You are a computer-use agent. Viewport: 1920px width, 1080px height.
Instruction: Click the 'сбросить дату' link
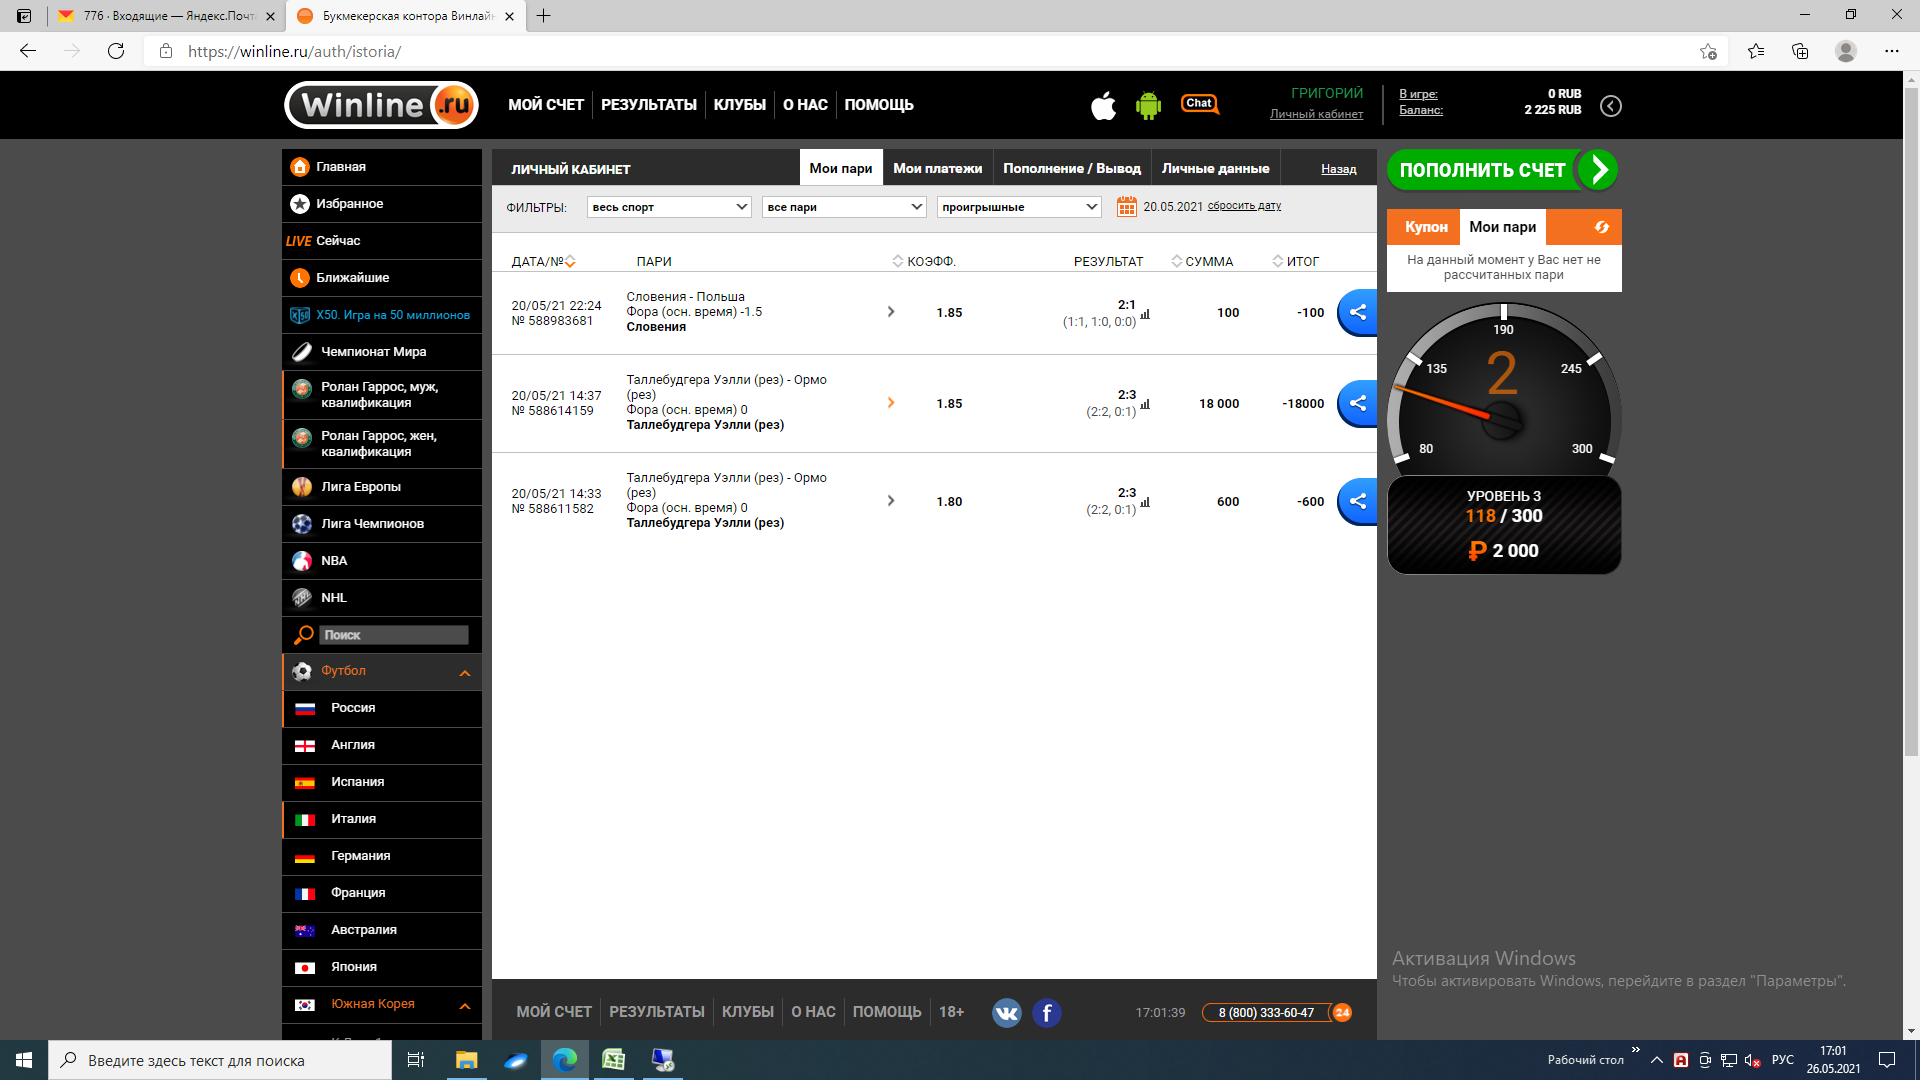click(1243, 206)
